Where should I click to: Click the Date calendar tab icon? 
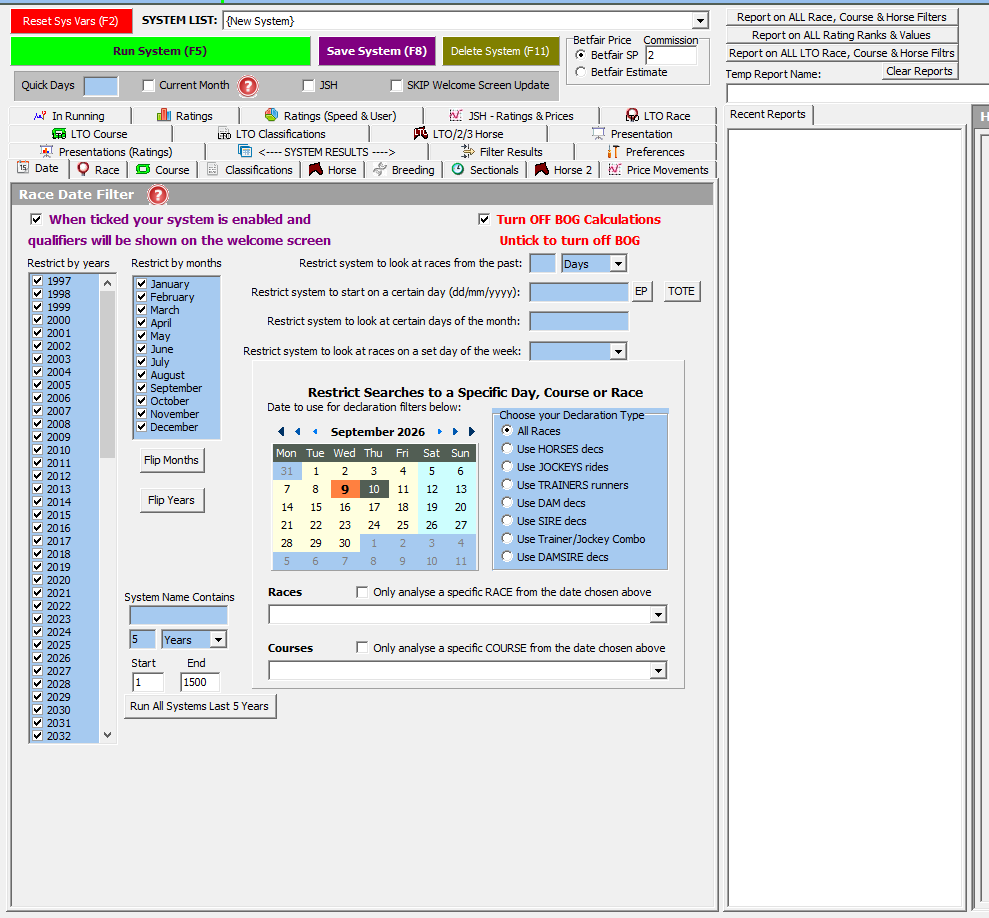23,167
